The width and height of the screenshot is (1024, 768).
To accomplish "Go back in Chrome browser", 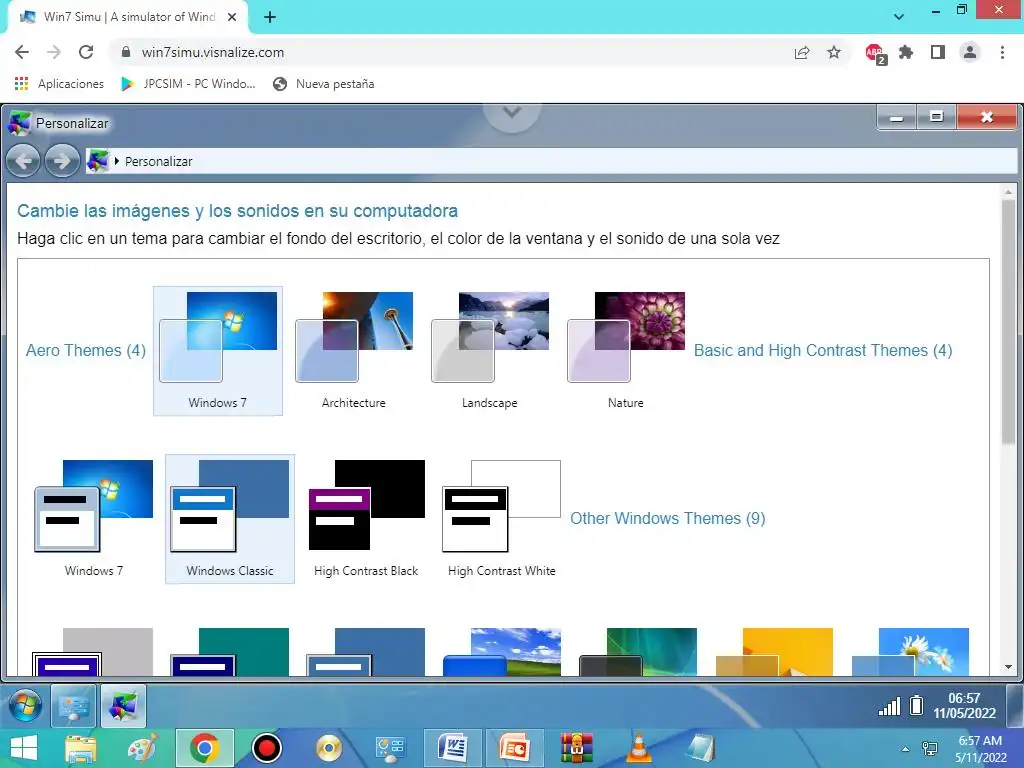I will [22, 52].
